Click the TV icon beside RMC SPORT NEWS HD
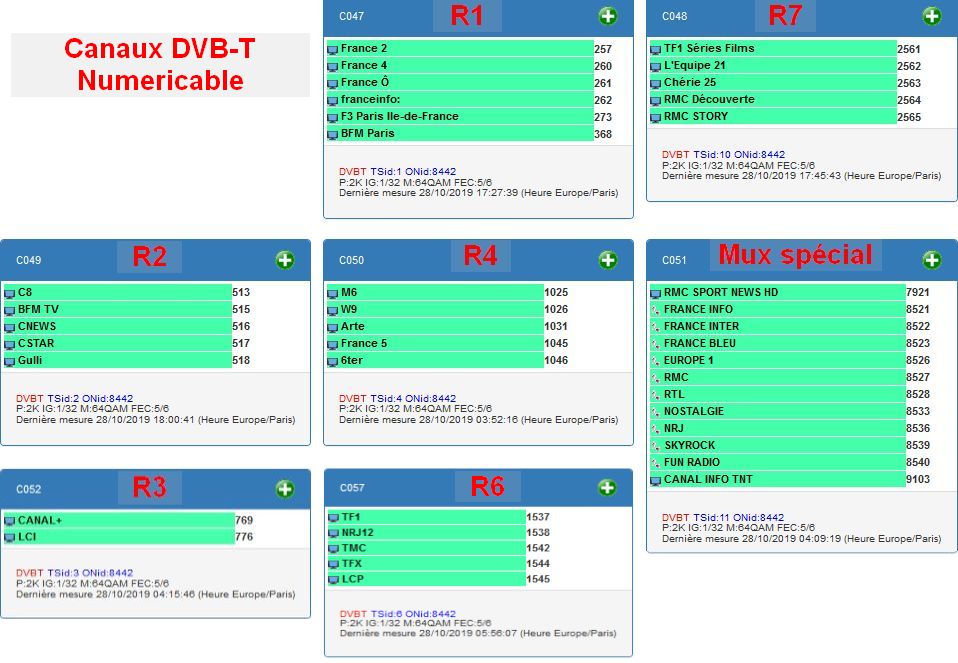Screen dimensions: 958x663 tap(656, 294)
